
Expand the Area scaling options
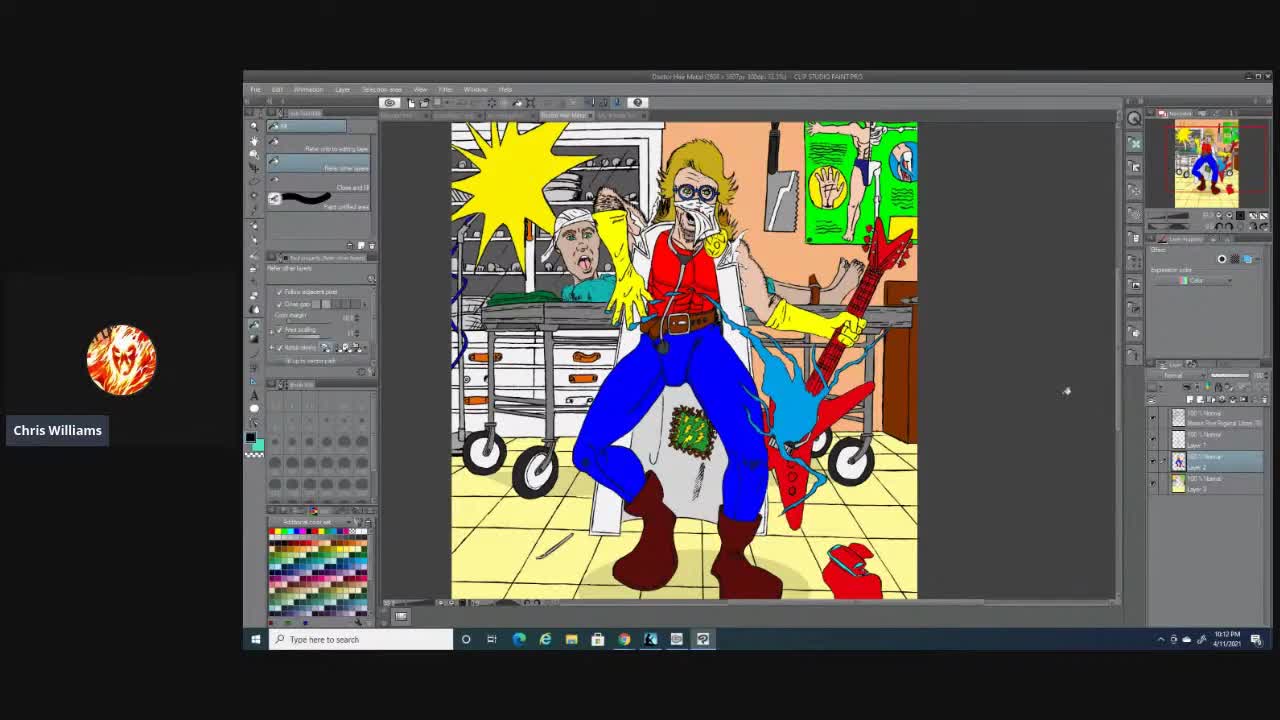pos(271,331)
